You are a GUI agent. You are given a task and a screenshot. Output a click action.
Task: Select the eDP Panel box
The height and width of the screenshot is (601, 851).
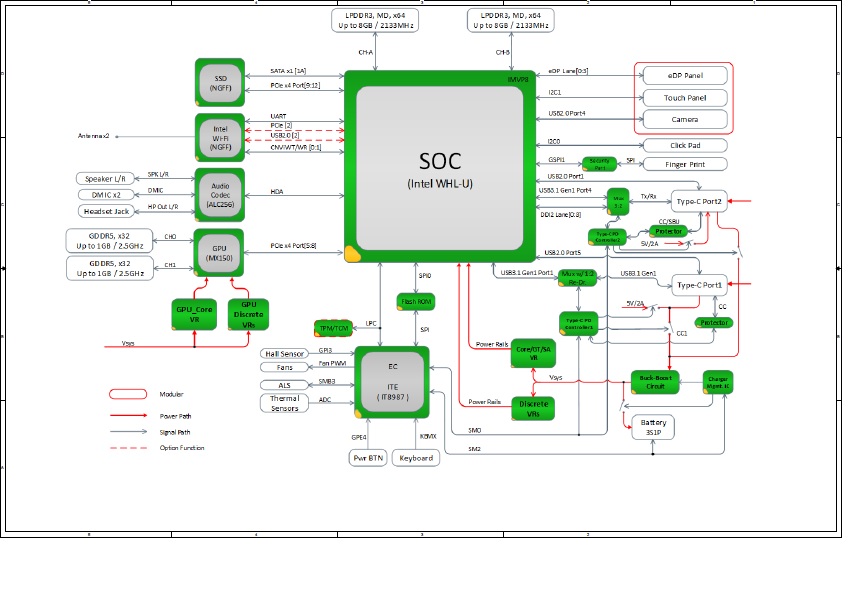(685, 75)
